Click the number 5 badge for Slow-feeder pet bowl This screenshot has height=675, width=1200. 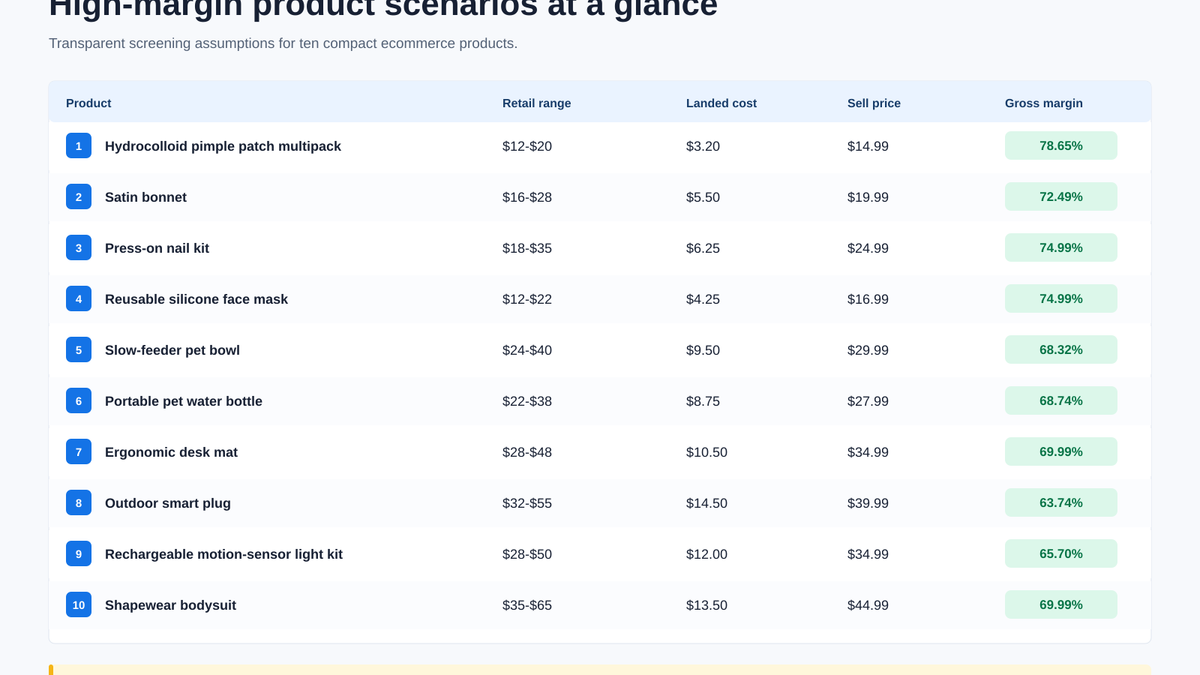point(79,350)
